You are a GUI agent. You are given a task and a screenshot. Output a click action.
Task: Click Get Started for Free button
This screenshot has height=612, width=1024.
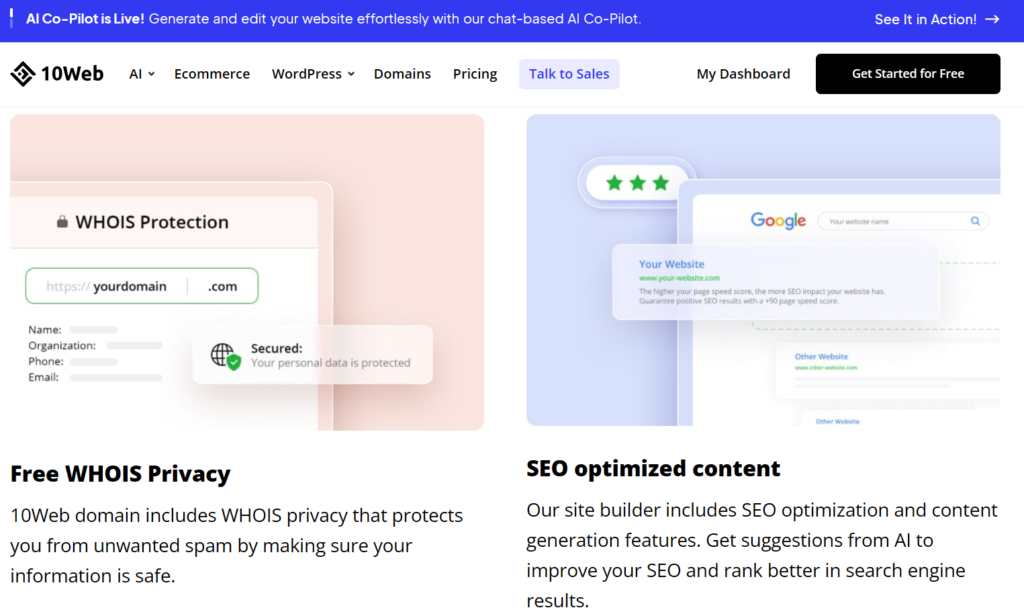tap(908, 74)
